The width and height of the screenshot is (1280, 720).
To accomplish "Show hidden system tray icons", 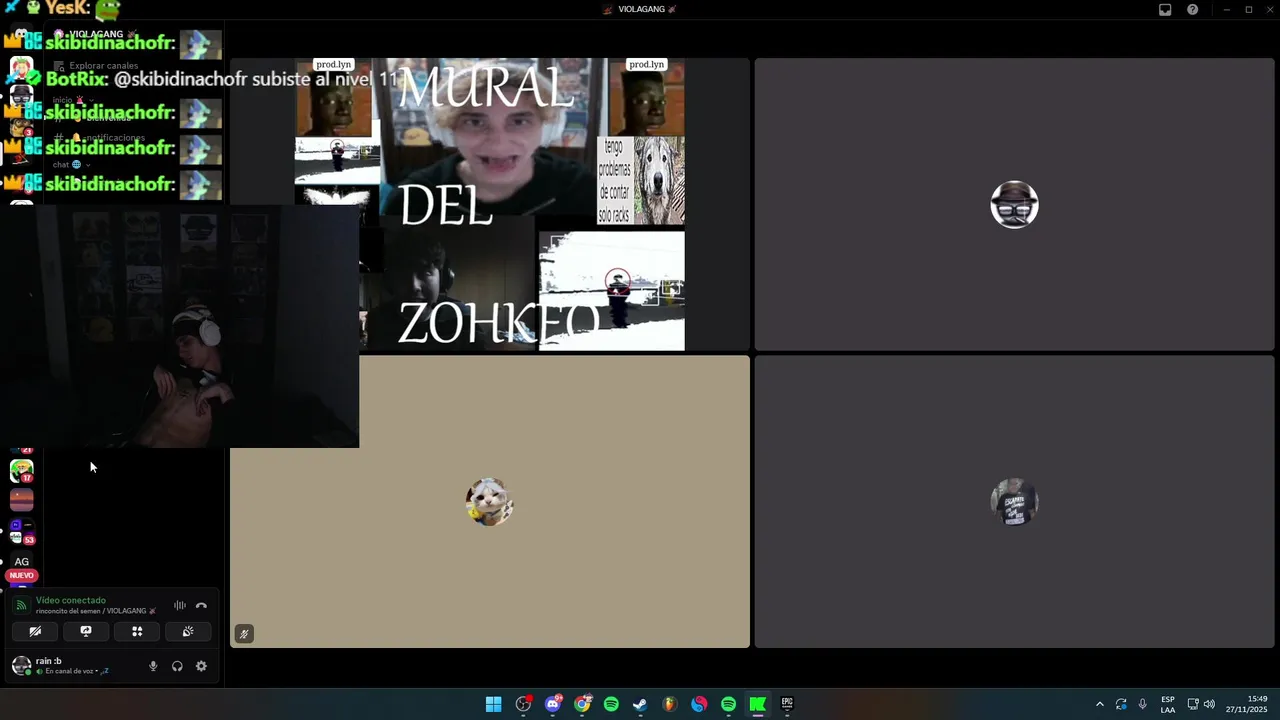I will [x=1099, y=704].
